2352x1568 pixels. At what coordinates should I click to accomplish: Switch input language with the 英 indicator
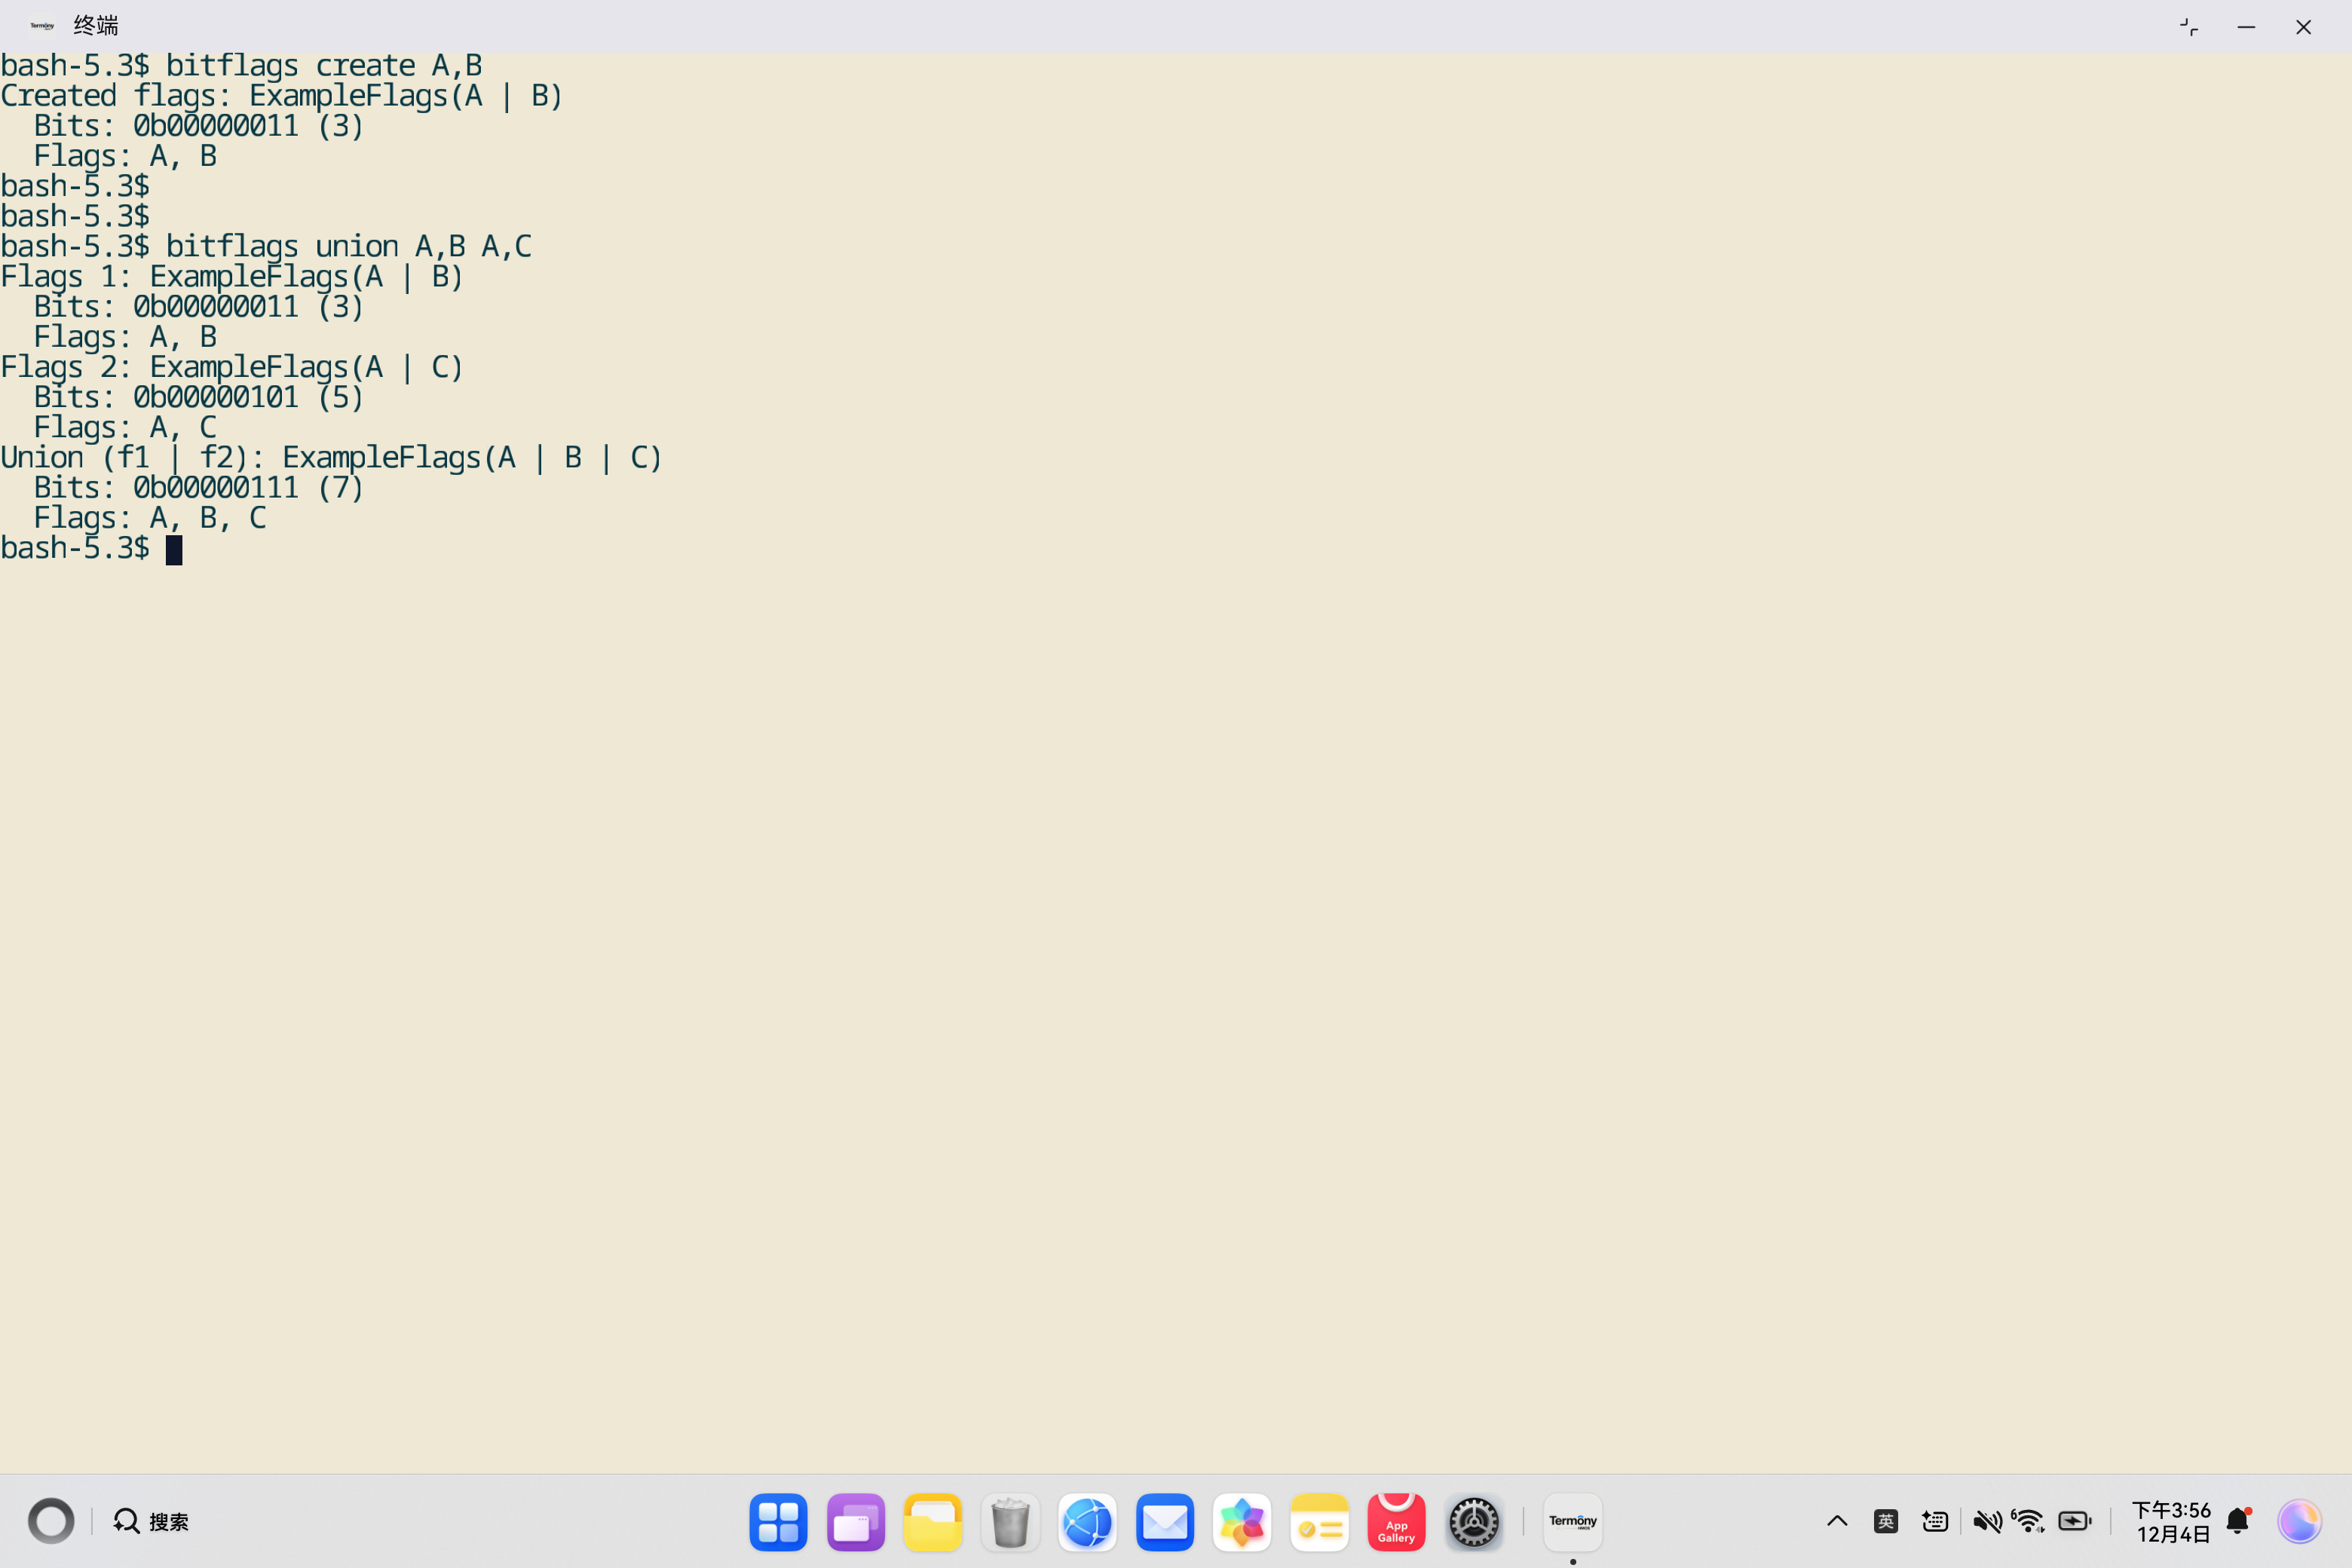tap(1886, 1521)
